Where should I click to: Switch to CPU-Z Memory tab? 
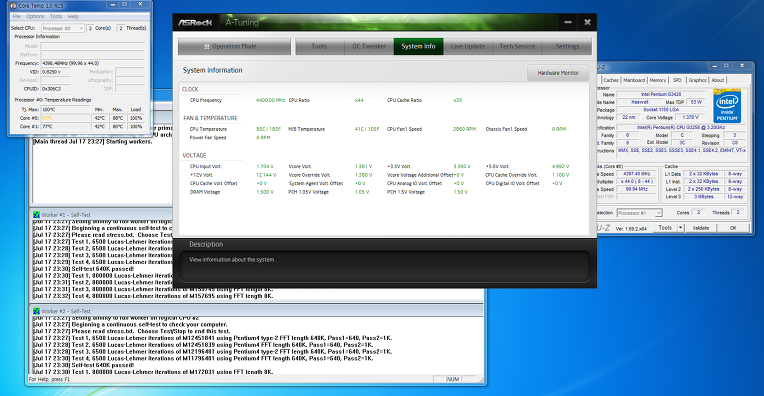point(657,80)
